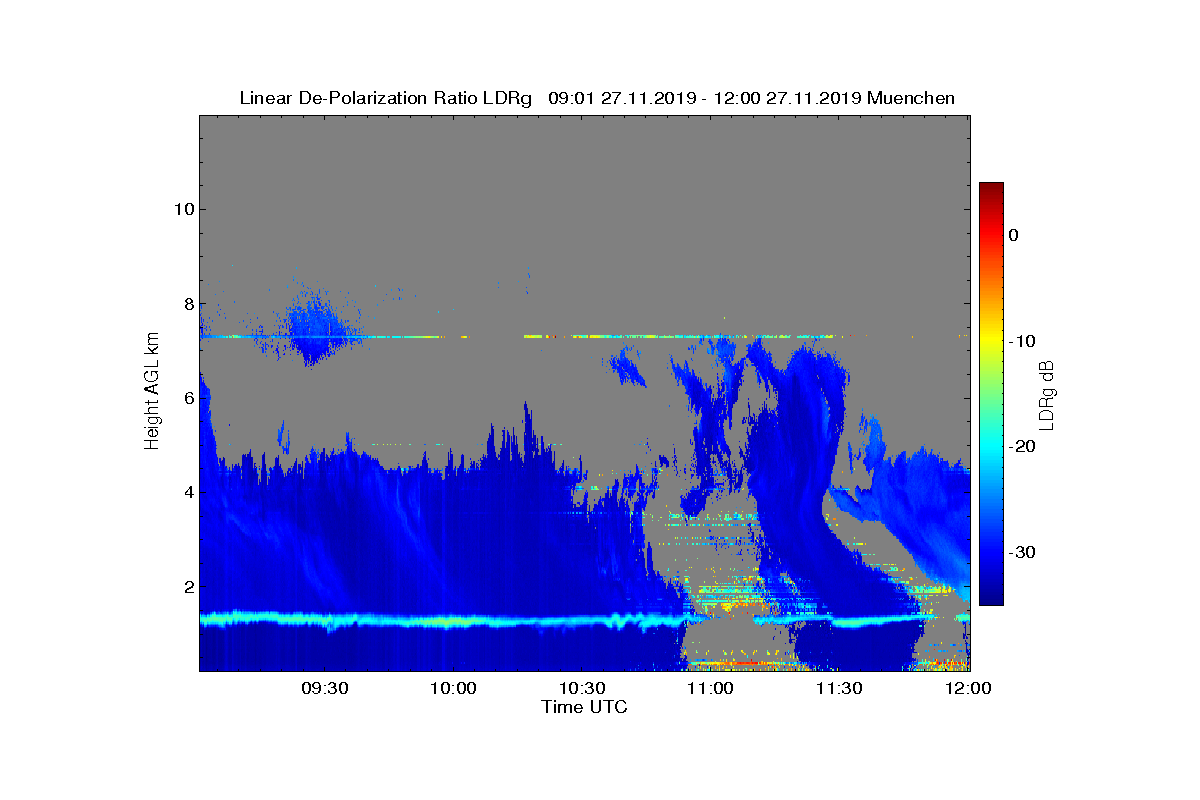Viewport: 1200px width, 800px height.
Task: Click the height tick label 4
Action: (x=188, y=492)
